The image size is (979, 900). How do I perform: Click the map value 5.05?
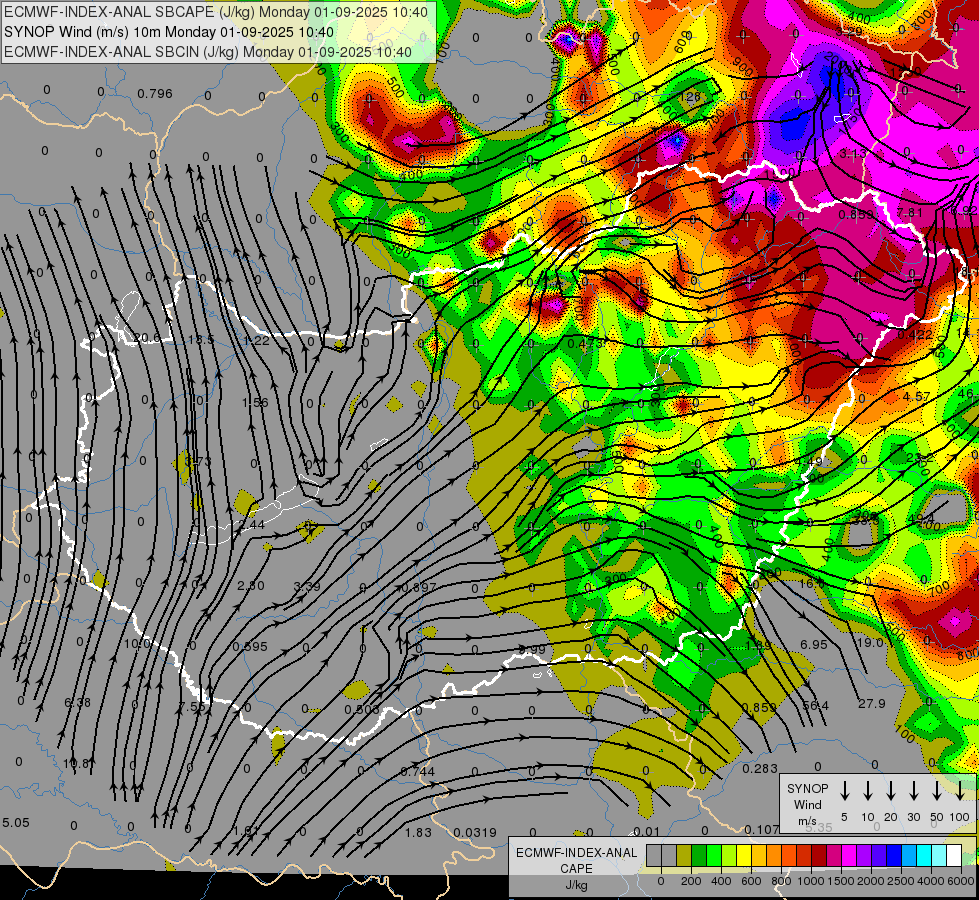[16, 823]
